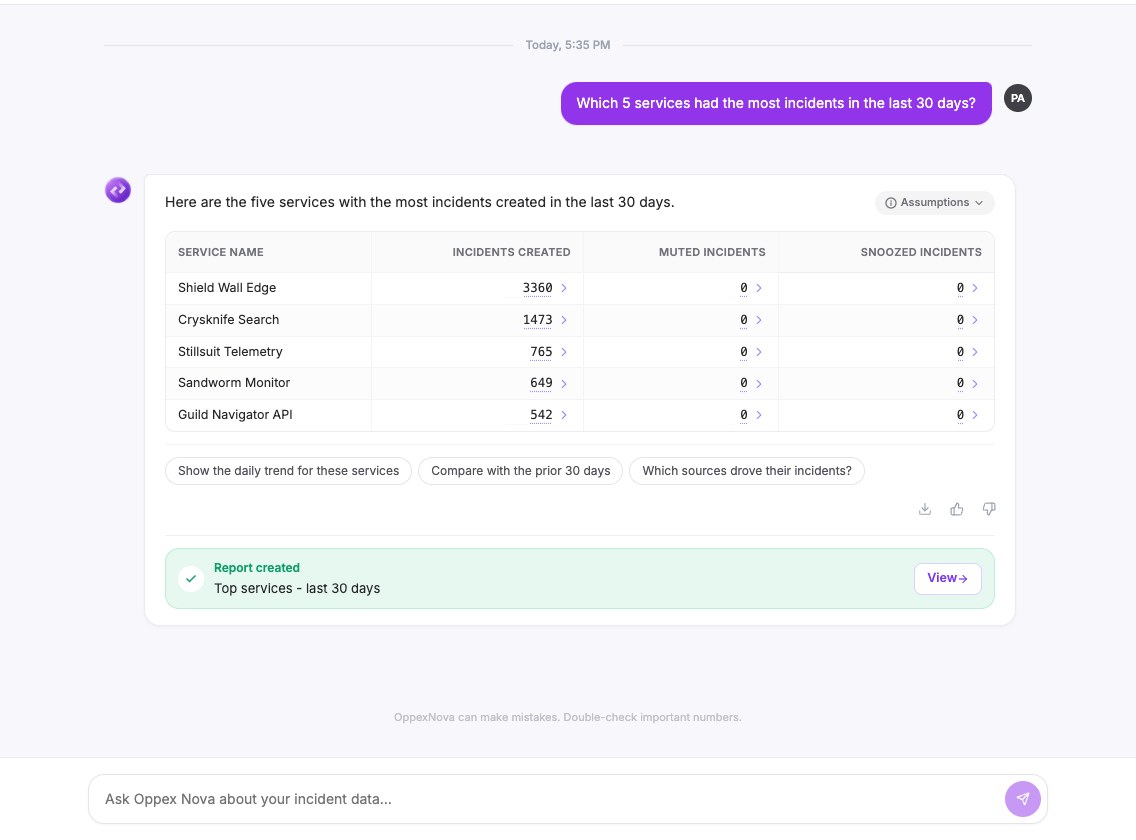Download the response with the download icon
This screenshot has width=1136, height=840.
(x=924, y=509)
